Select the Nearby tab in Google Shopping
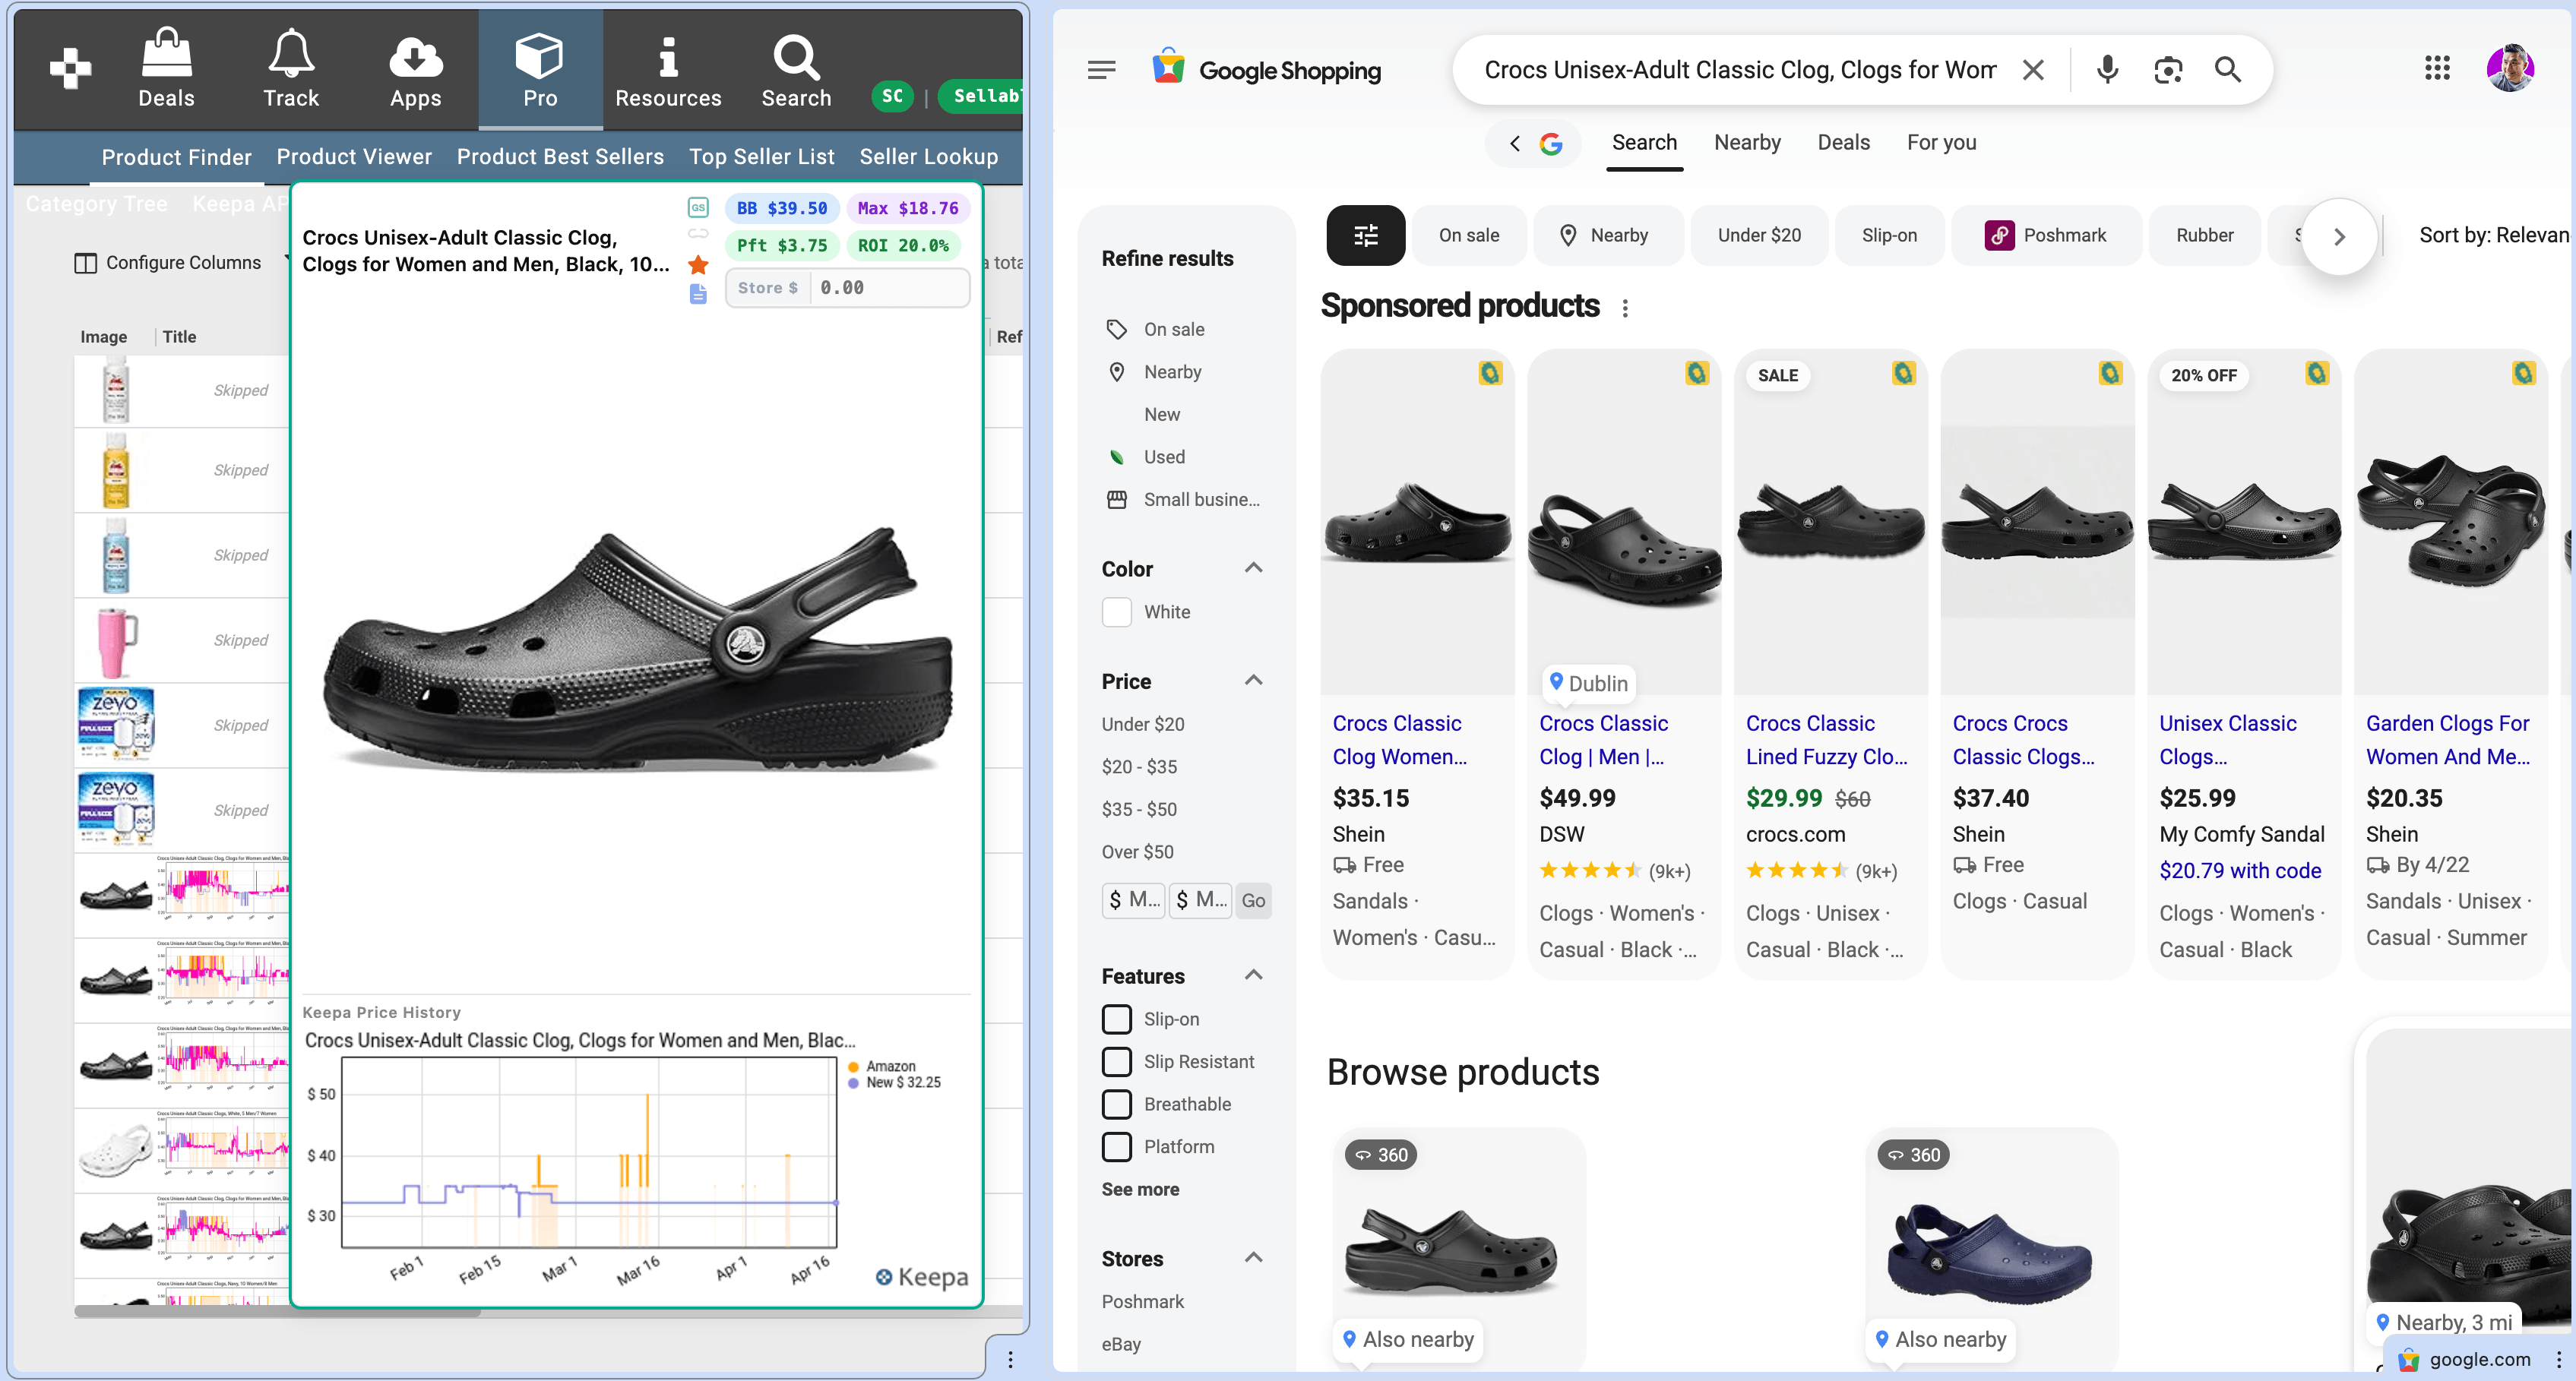 pyautogui.click(x=1747, y=142)
